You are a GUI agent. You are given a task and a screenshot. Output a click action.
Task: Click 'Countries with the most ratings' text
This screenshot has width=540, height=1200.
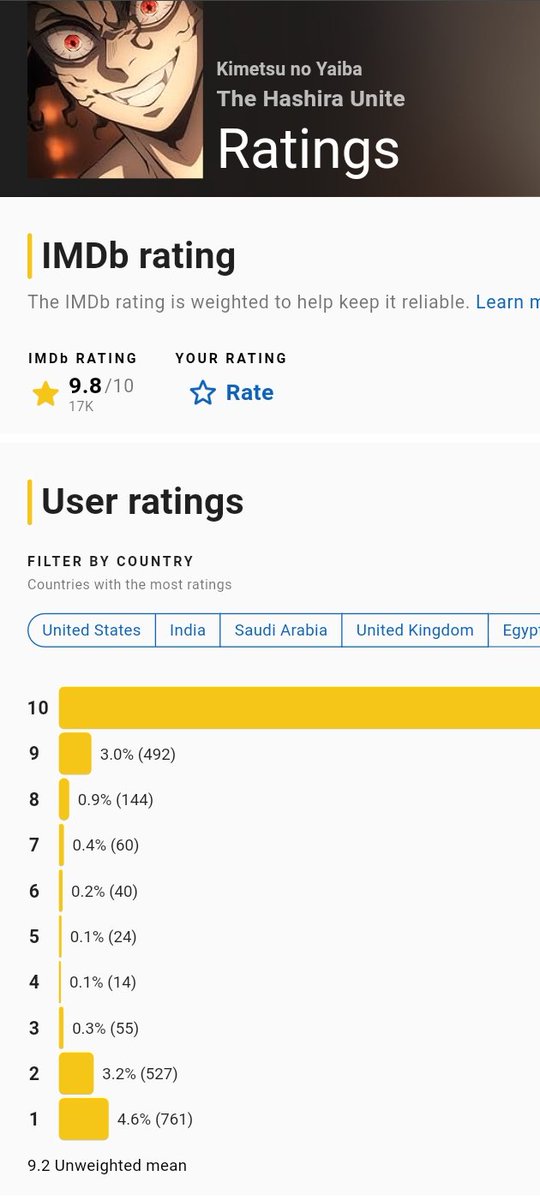pyautogui.click(x=129, y=584)
